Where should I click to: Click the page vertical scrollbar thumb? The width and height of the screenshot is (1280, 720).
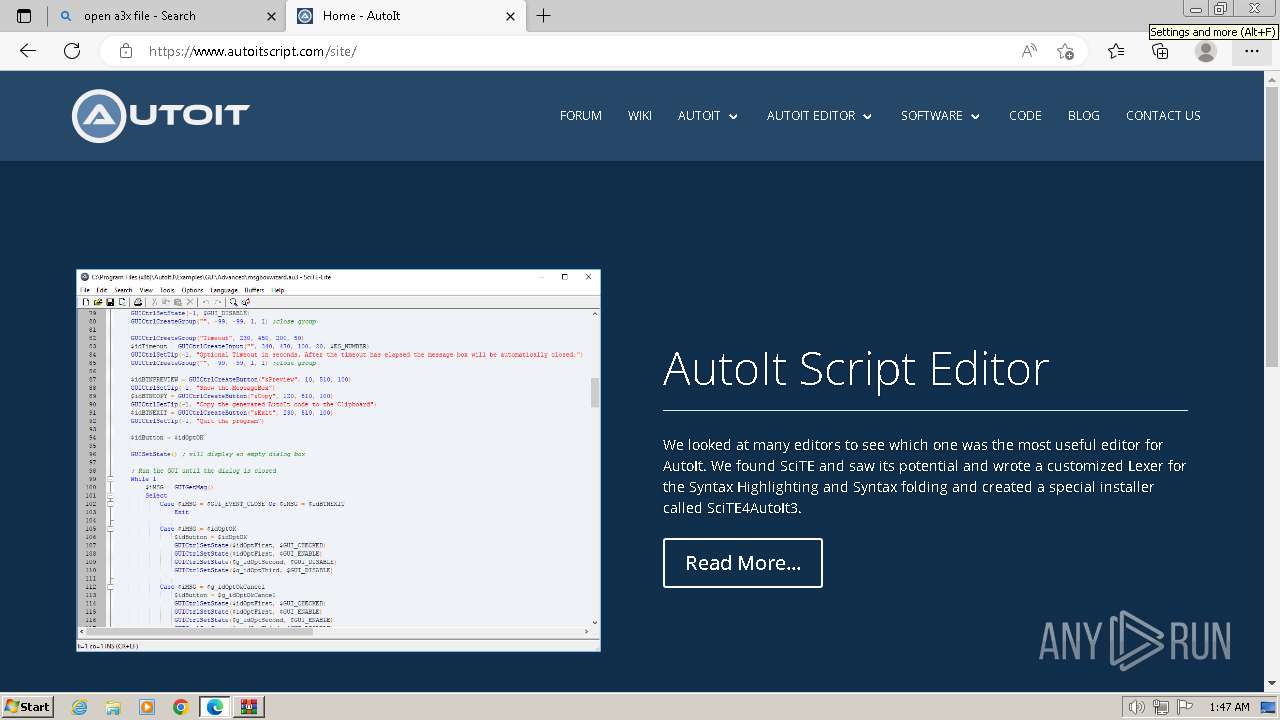point(1272,227)
